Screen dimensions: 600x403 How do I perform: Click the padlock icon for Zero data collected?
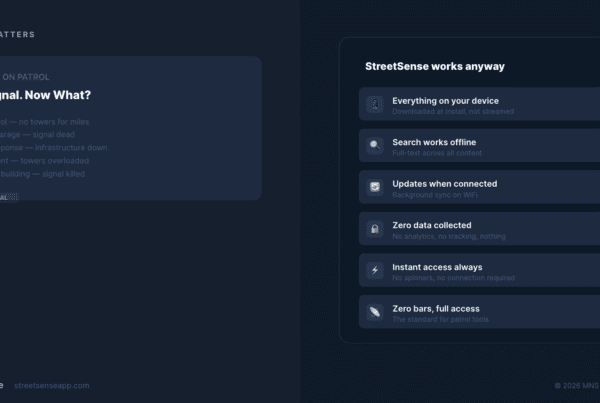[375, 229]
